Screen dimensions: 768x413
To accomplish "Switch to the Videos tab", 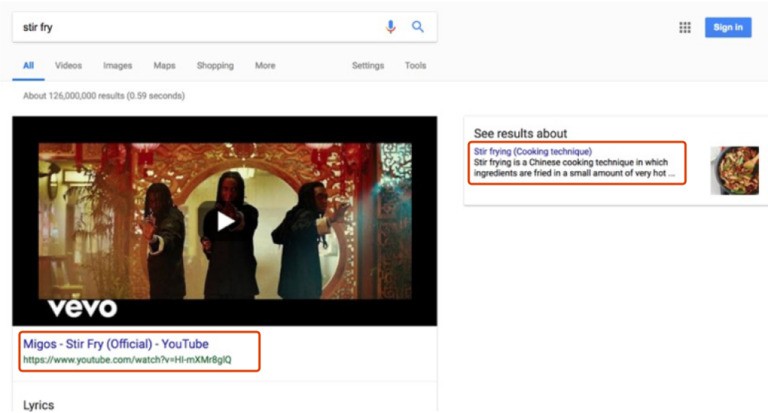I will click(69, 66).
